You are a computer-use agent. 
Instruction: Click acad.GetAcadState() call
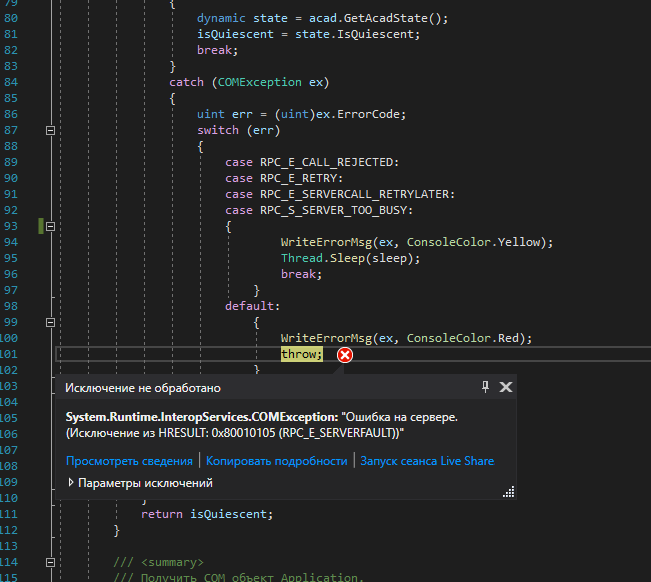coord(378,18)
